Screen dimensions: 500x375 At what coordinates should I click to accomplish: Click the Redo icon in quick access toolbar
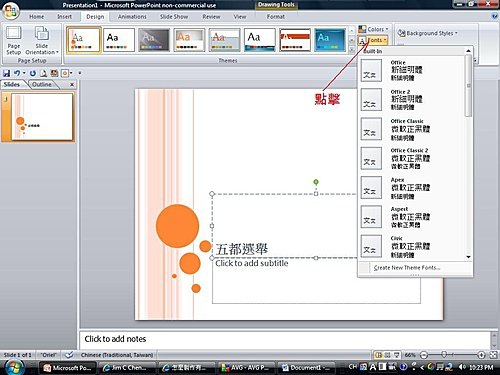(x=33, y=73)
